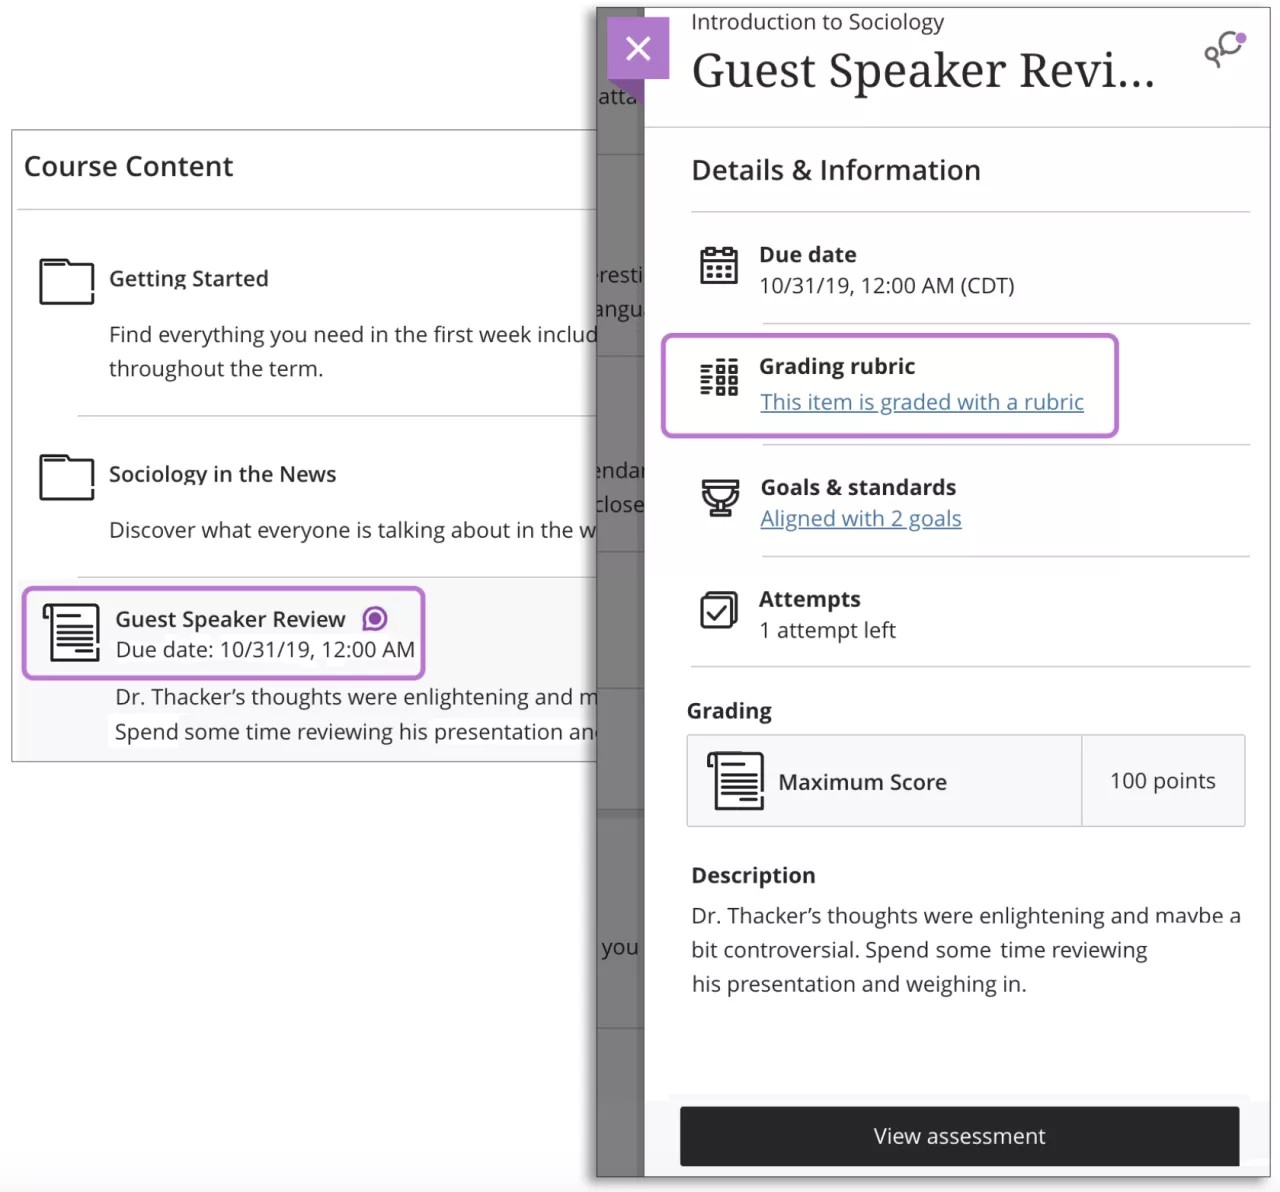Screen dimensions: 1280x1192
Task: Click the goals trophy icon
Action: pos(719,498)
